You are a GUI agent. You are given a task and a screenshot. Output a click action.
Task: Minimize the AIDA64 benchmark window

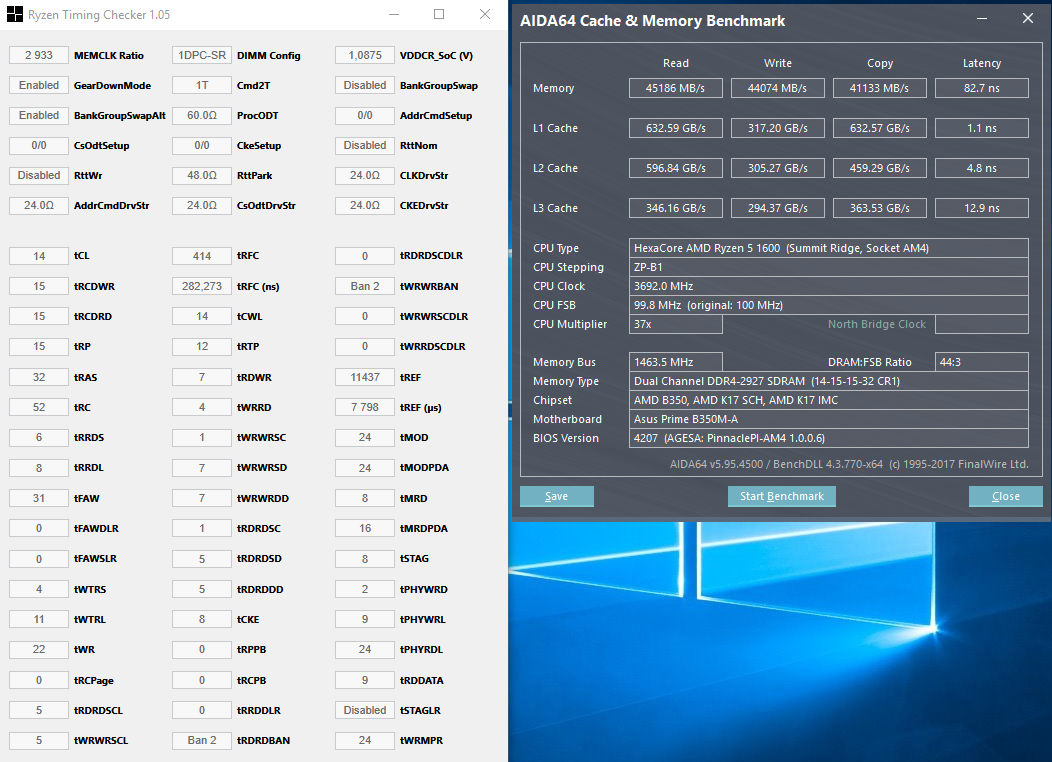(982, 19)
